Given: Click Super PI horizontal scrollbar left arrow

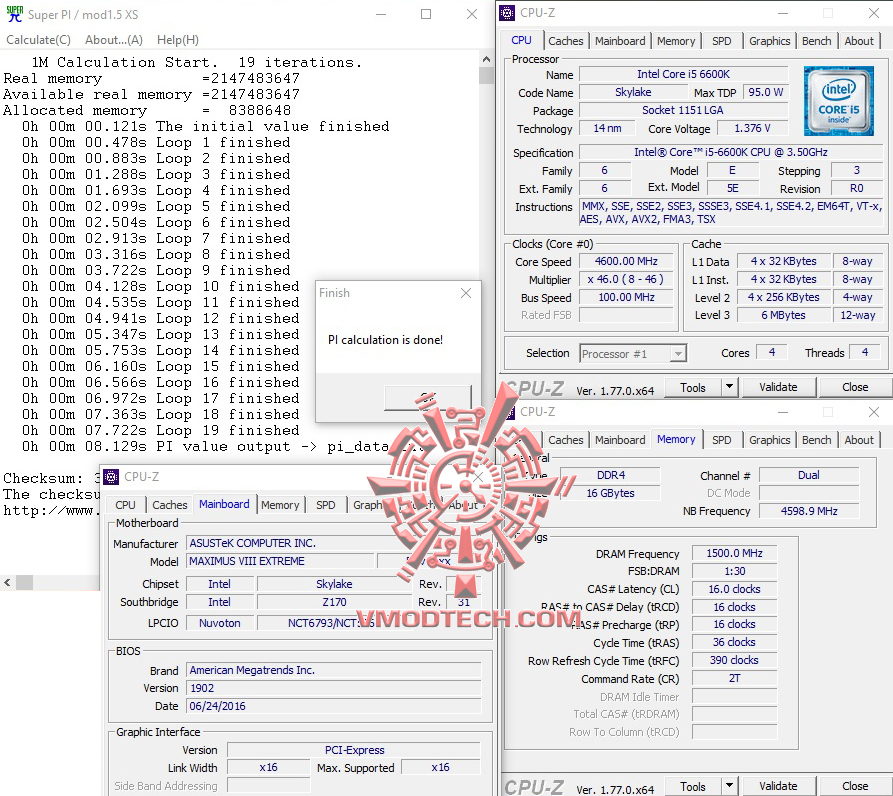Looking at the screenshot, I should [x=7, y=582].
